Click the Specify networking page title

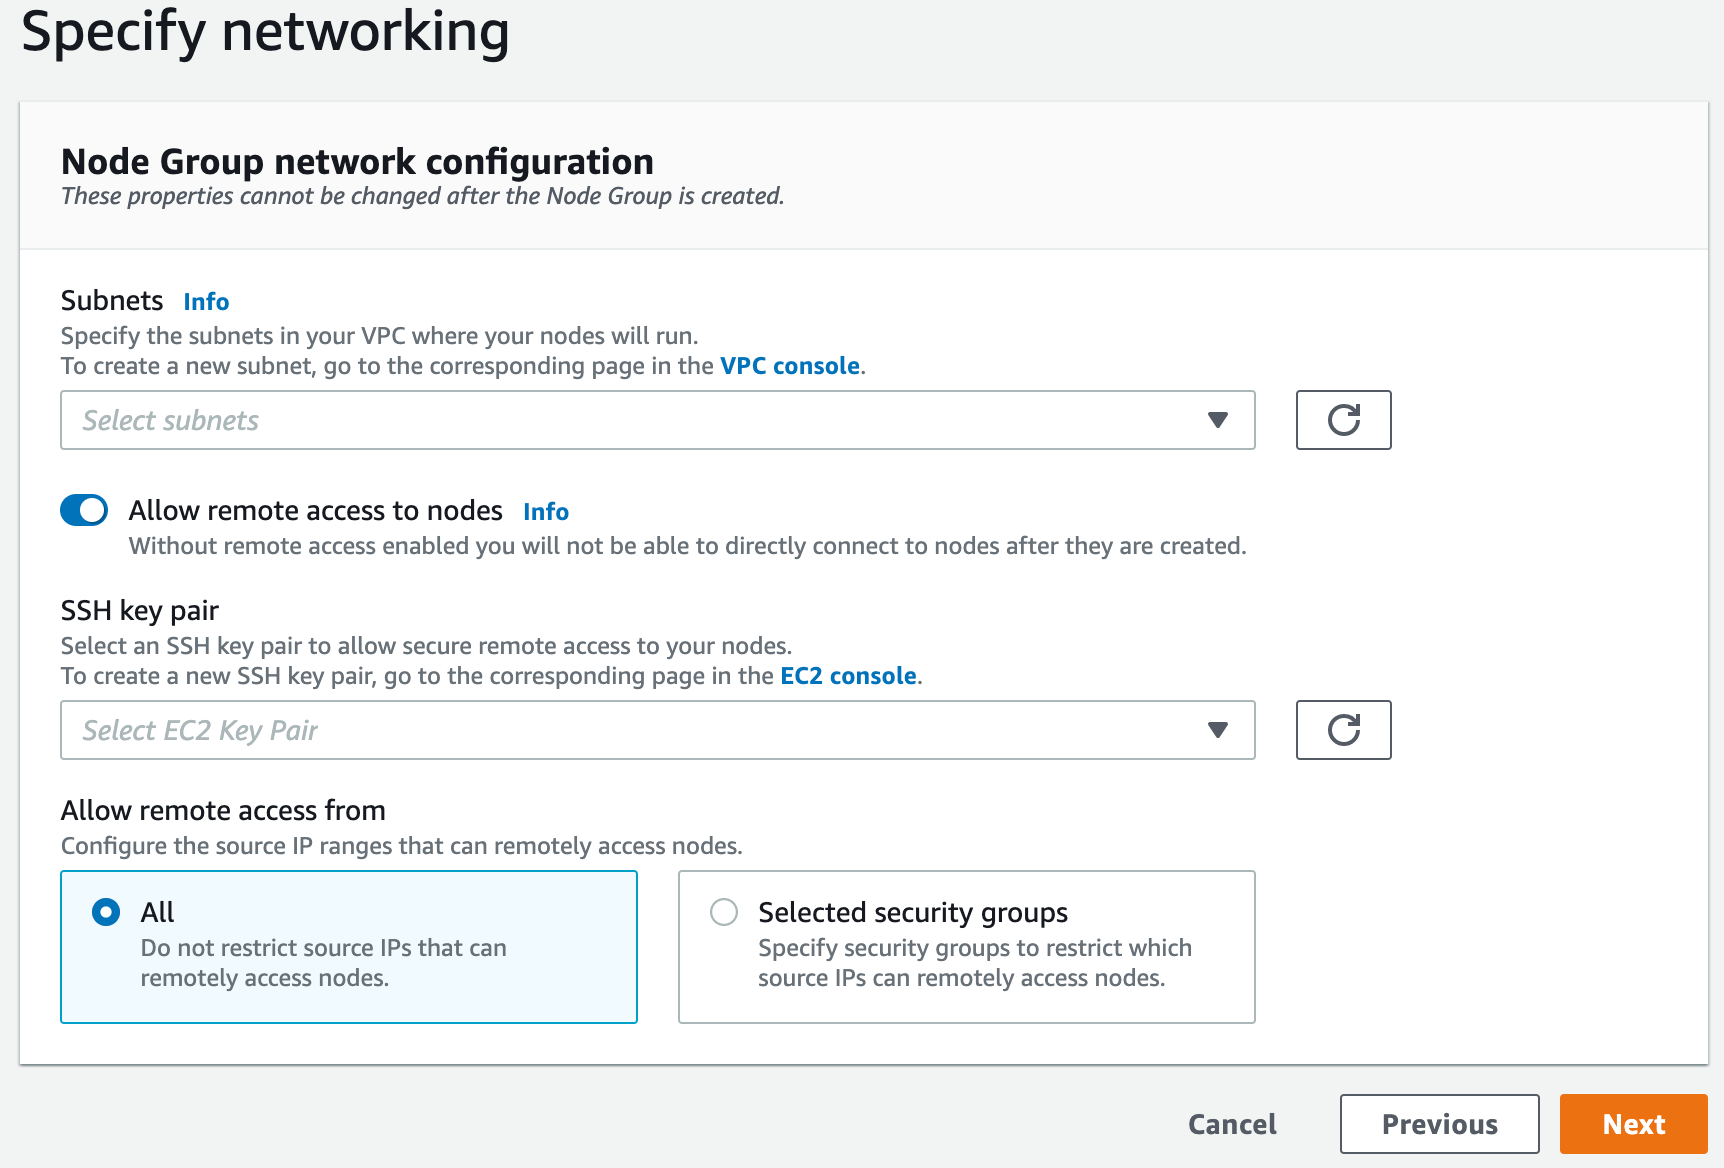coord(265,32)
